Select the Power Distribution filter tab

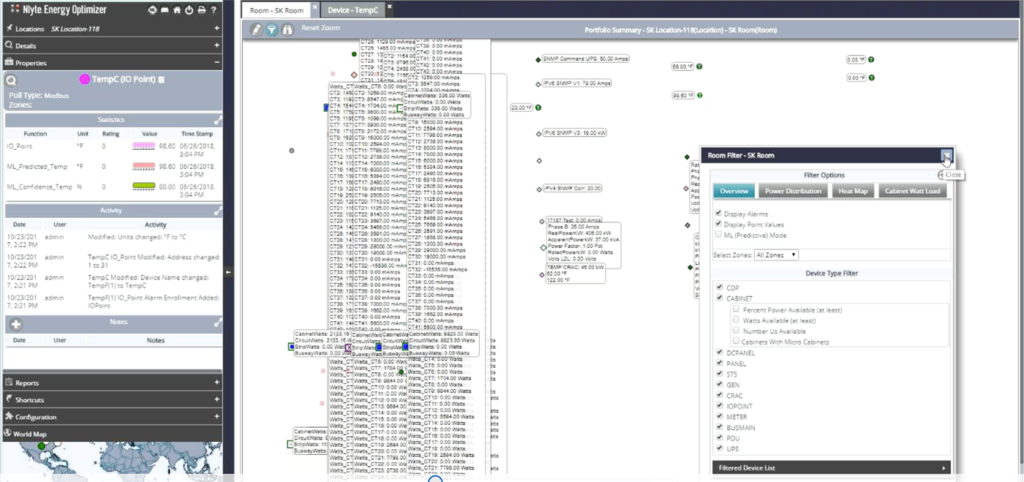pyautogui.click(x=793, y=191)
